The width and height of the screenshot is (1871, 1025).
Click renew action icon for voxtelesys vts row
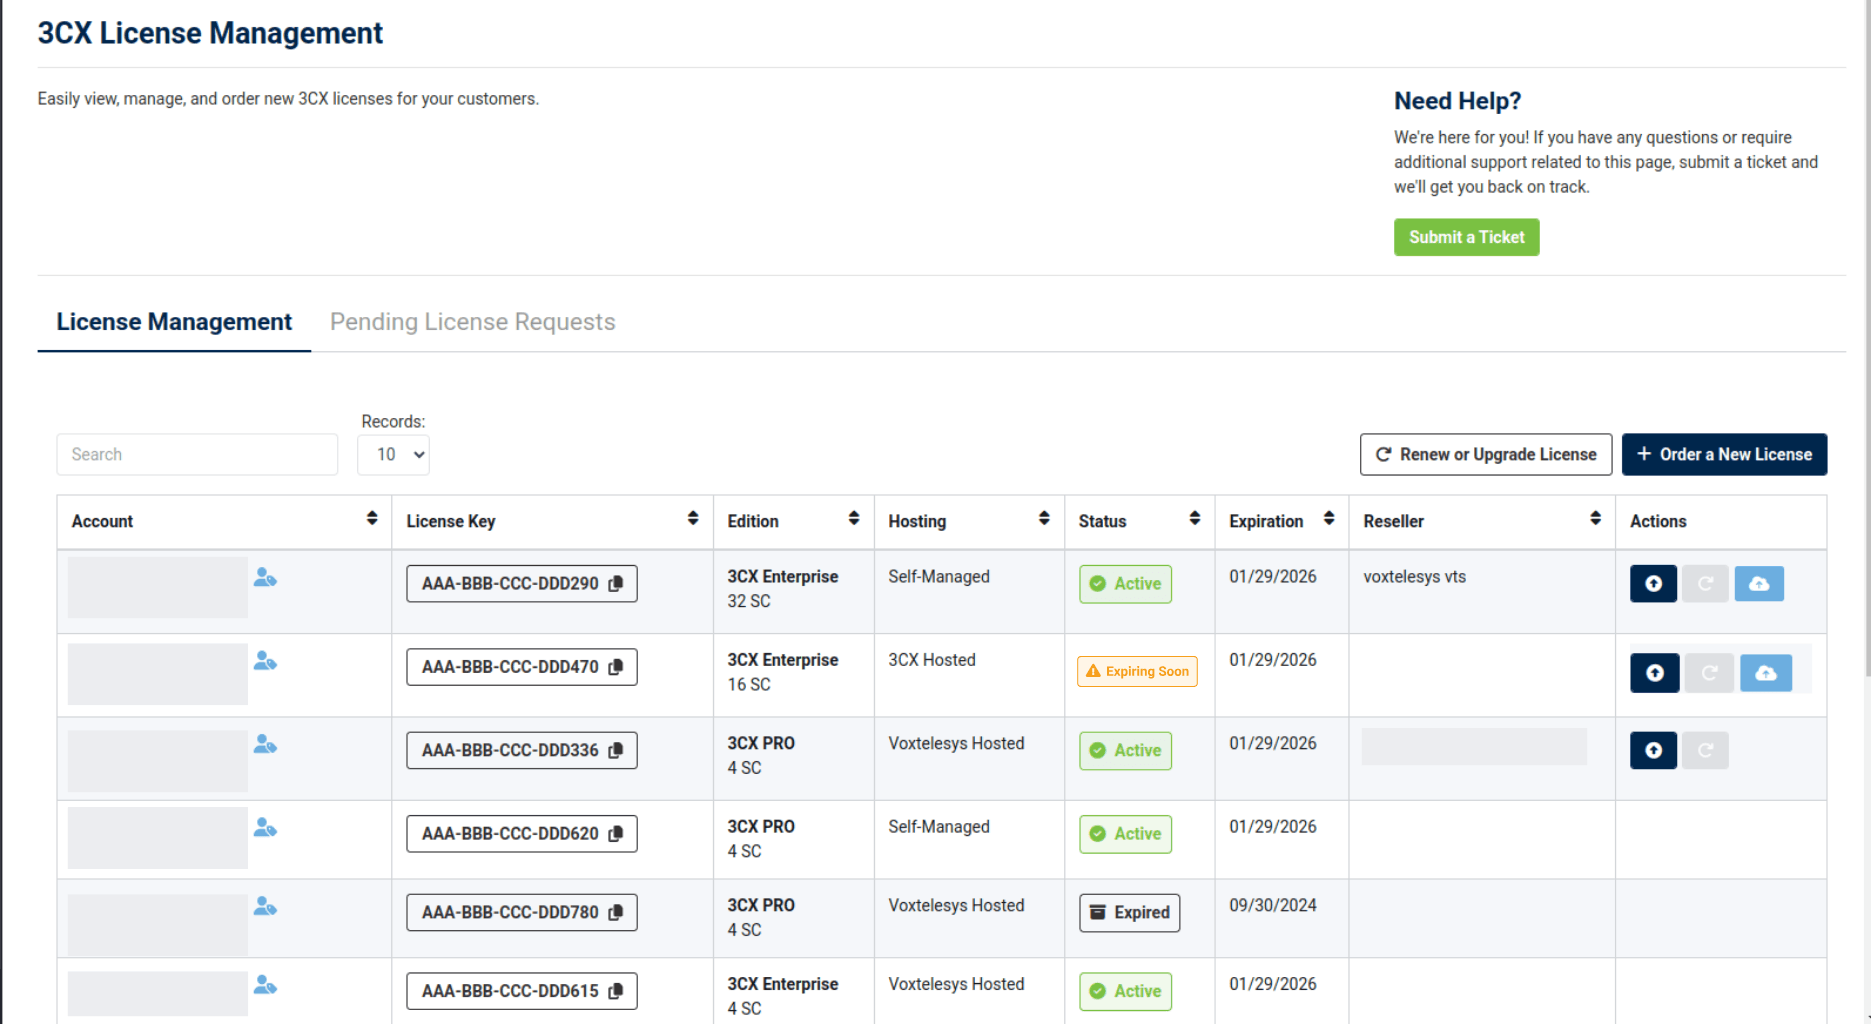[x=1705, y=583]
